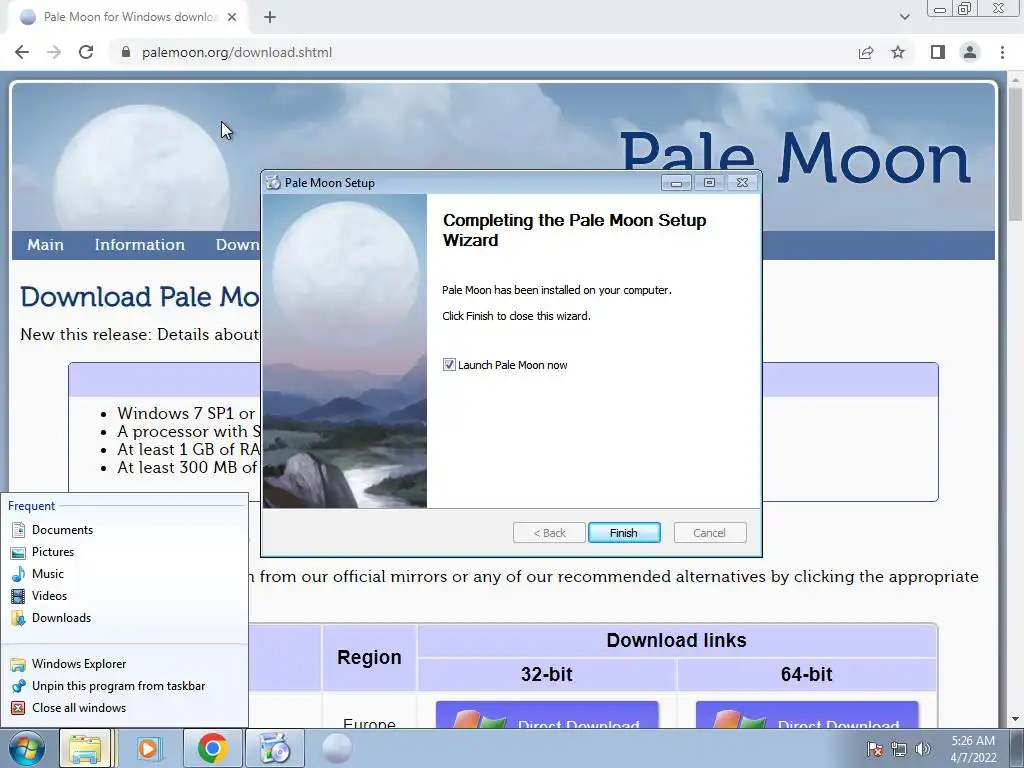Click the Finish button in setup wizard

coord(624,533)
